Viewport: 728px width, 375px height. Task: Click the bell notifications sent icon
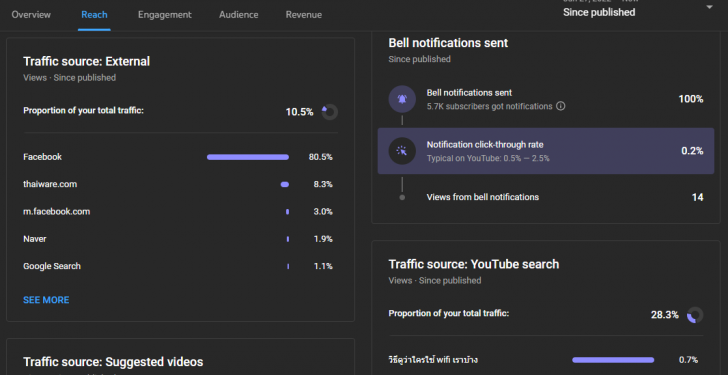402,99
